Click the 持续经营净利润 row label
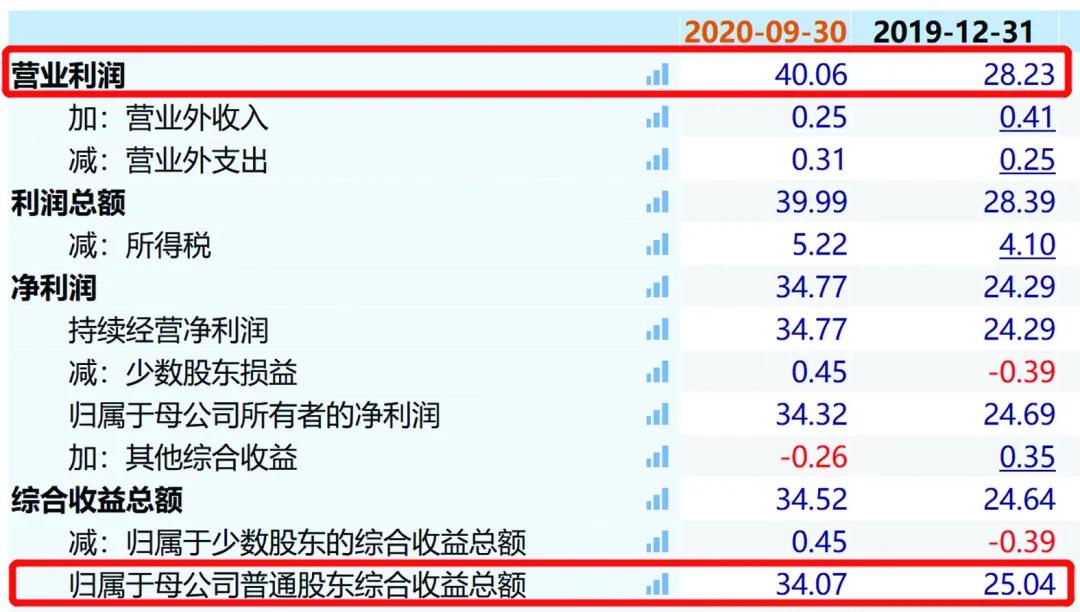1080x612 pixels. [167, 330]
